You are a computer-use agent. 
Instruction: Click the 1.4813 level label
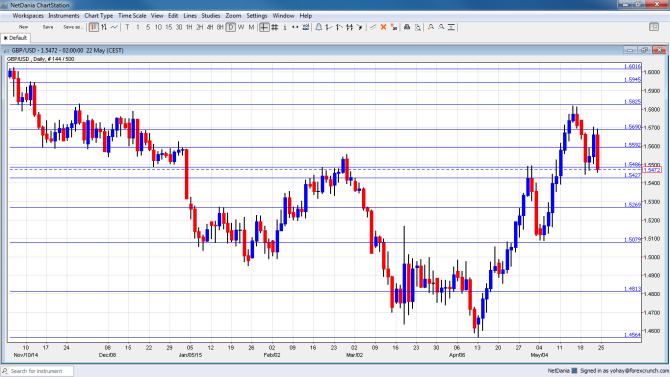coord(632,289)
